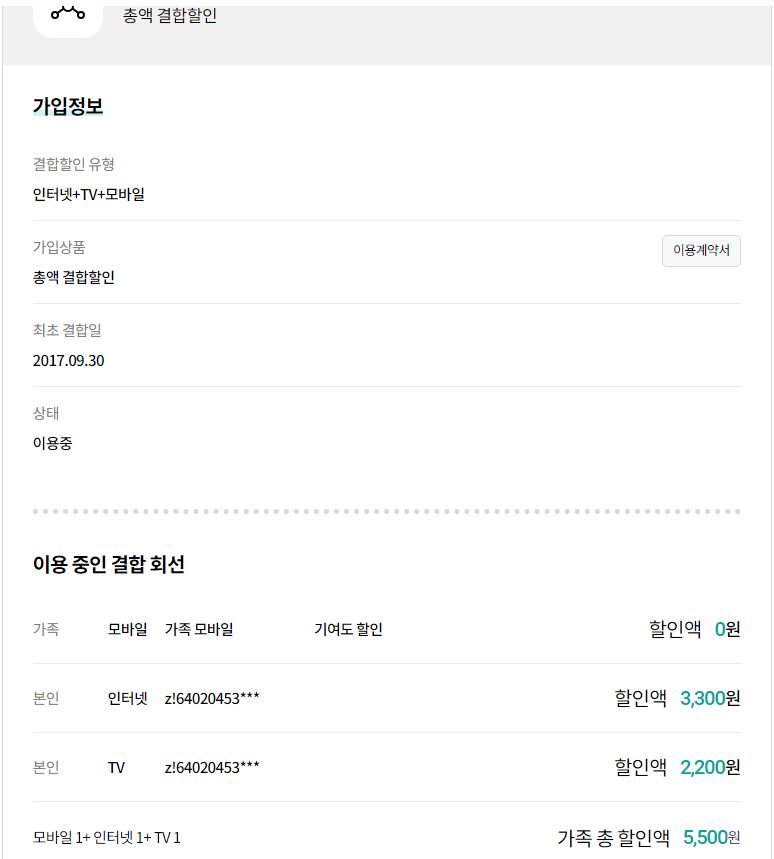Click the 가입정보 section heading
774x859 pixels.
68,106
